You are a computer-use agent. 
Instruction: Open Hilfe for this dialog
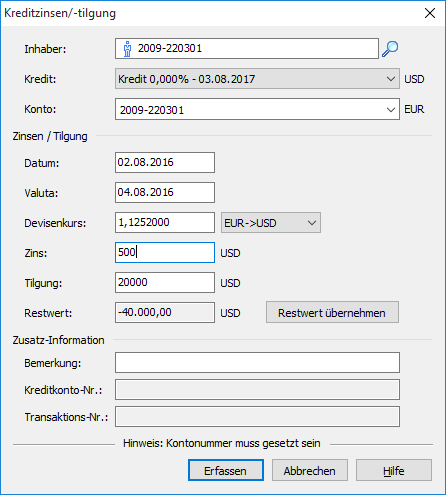tap(394, 470)
